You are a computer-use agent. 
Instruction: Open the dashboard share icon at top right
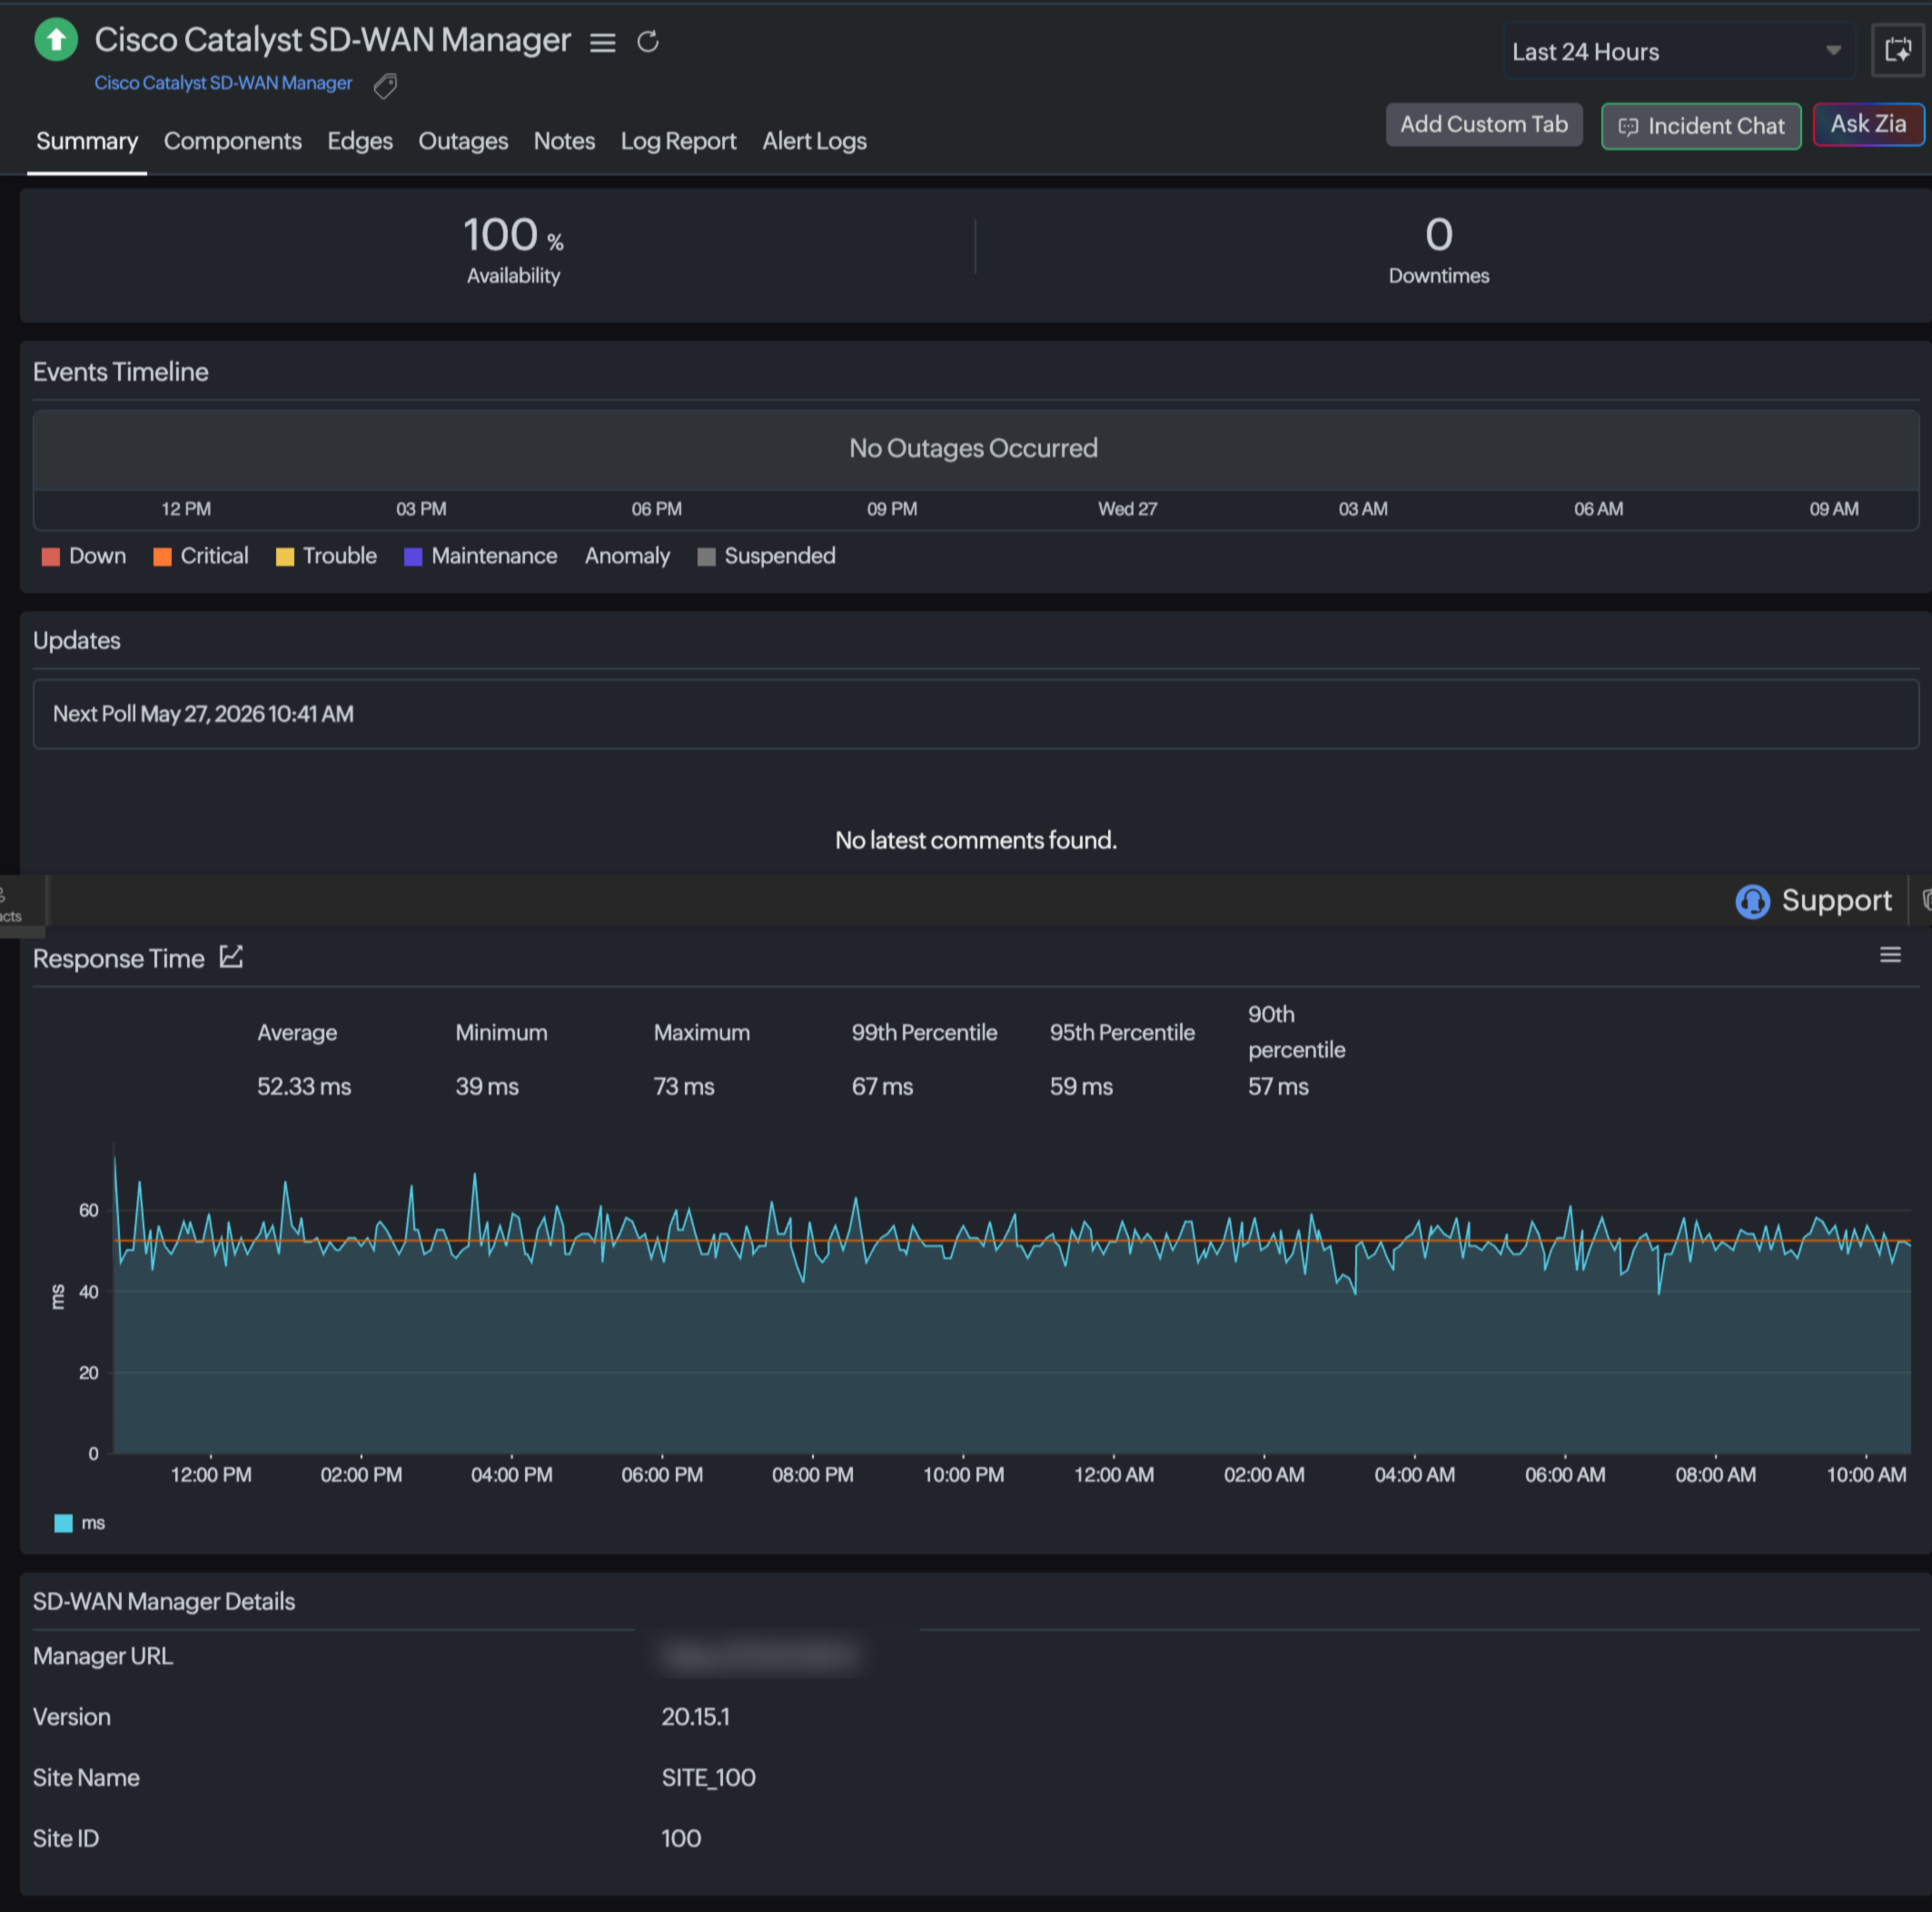(1897, 51)
